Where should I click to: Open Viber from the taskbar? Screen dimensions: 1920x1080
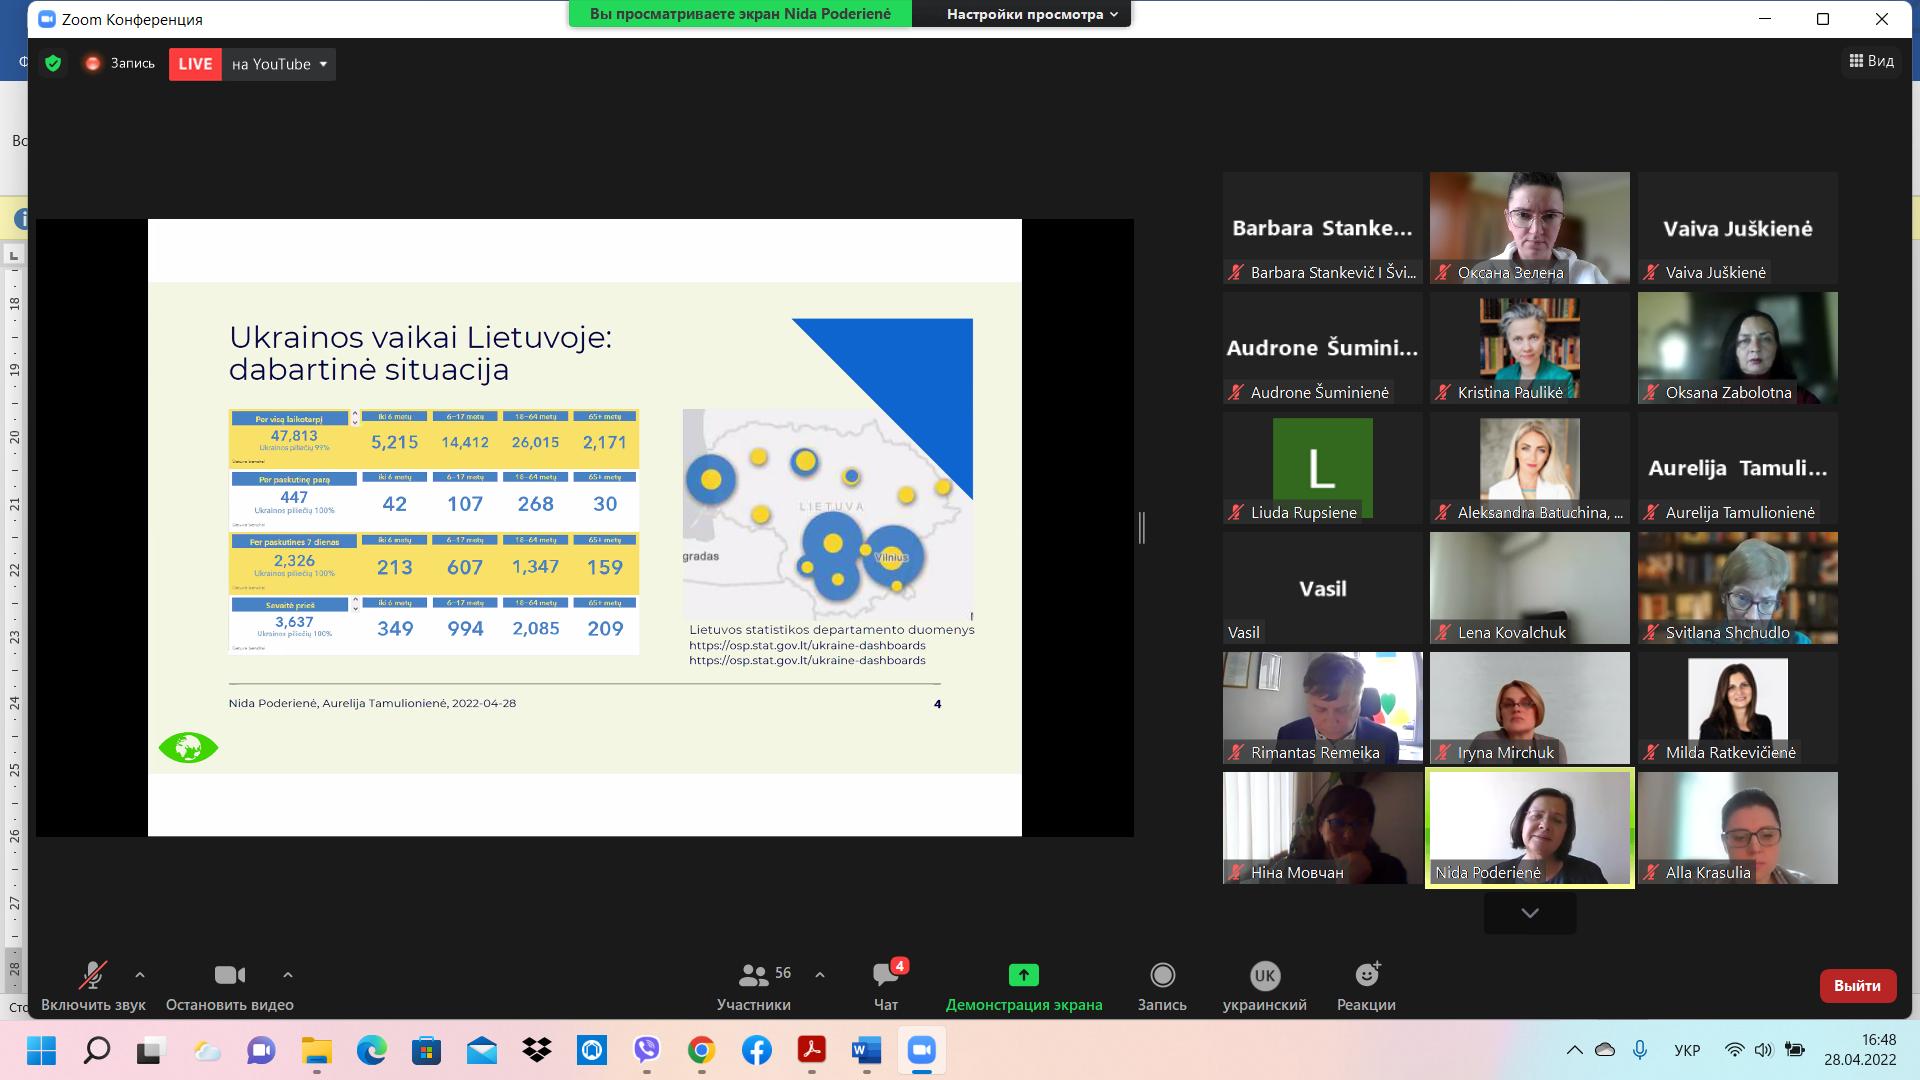point(647,1050)
